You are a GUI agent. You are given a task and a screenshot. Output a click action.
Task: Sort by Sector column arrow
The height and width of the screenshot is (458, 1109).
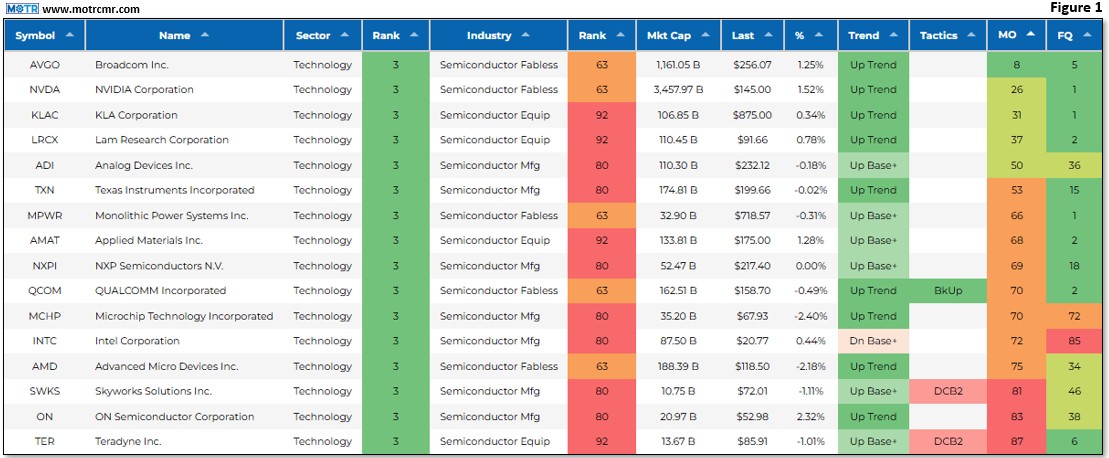pos(344,35)
